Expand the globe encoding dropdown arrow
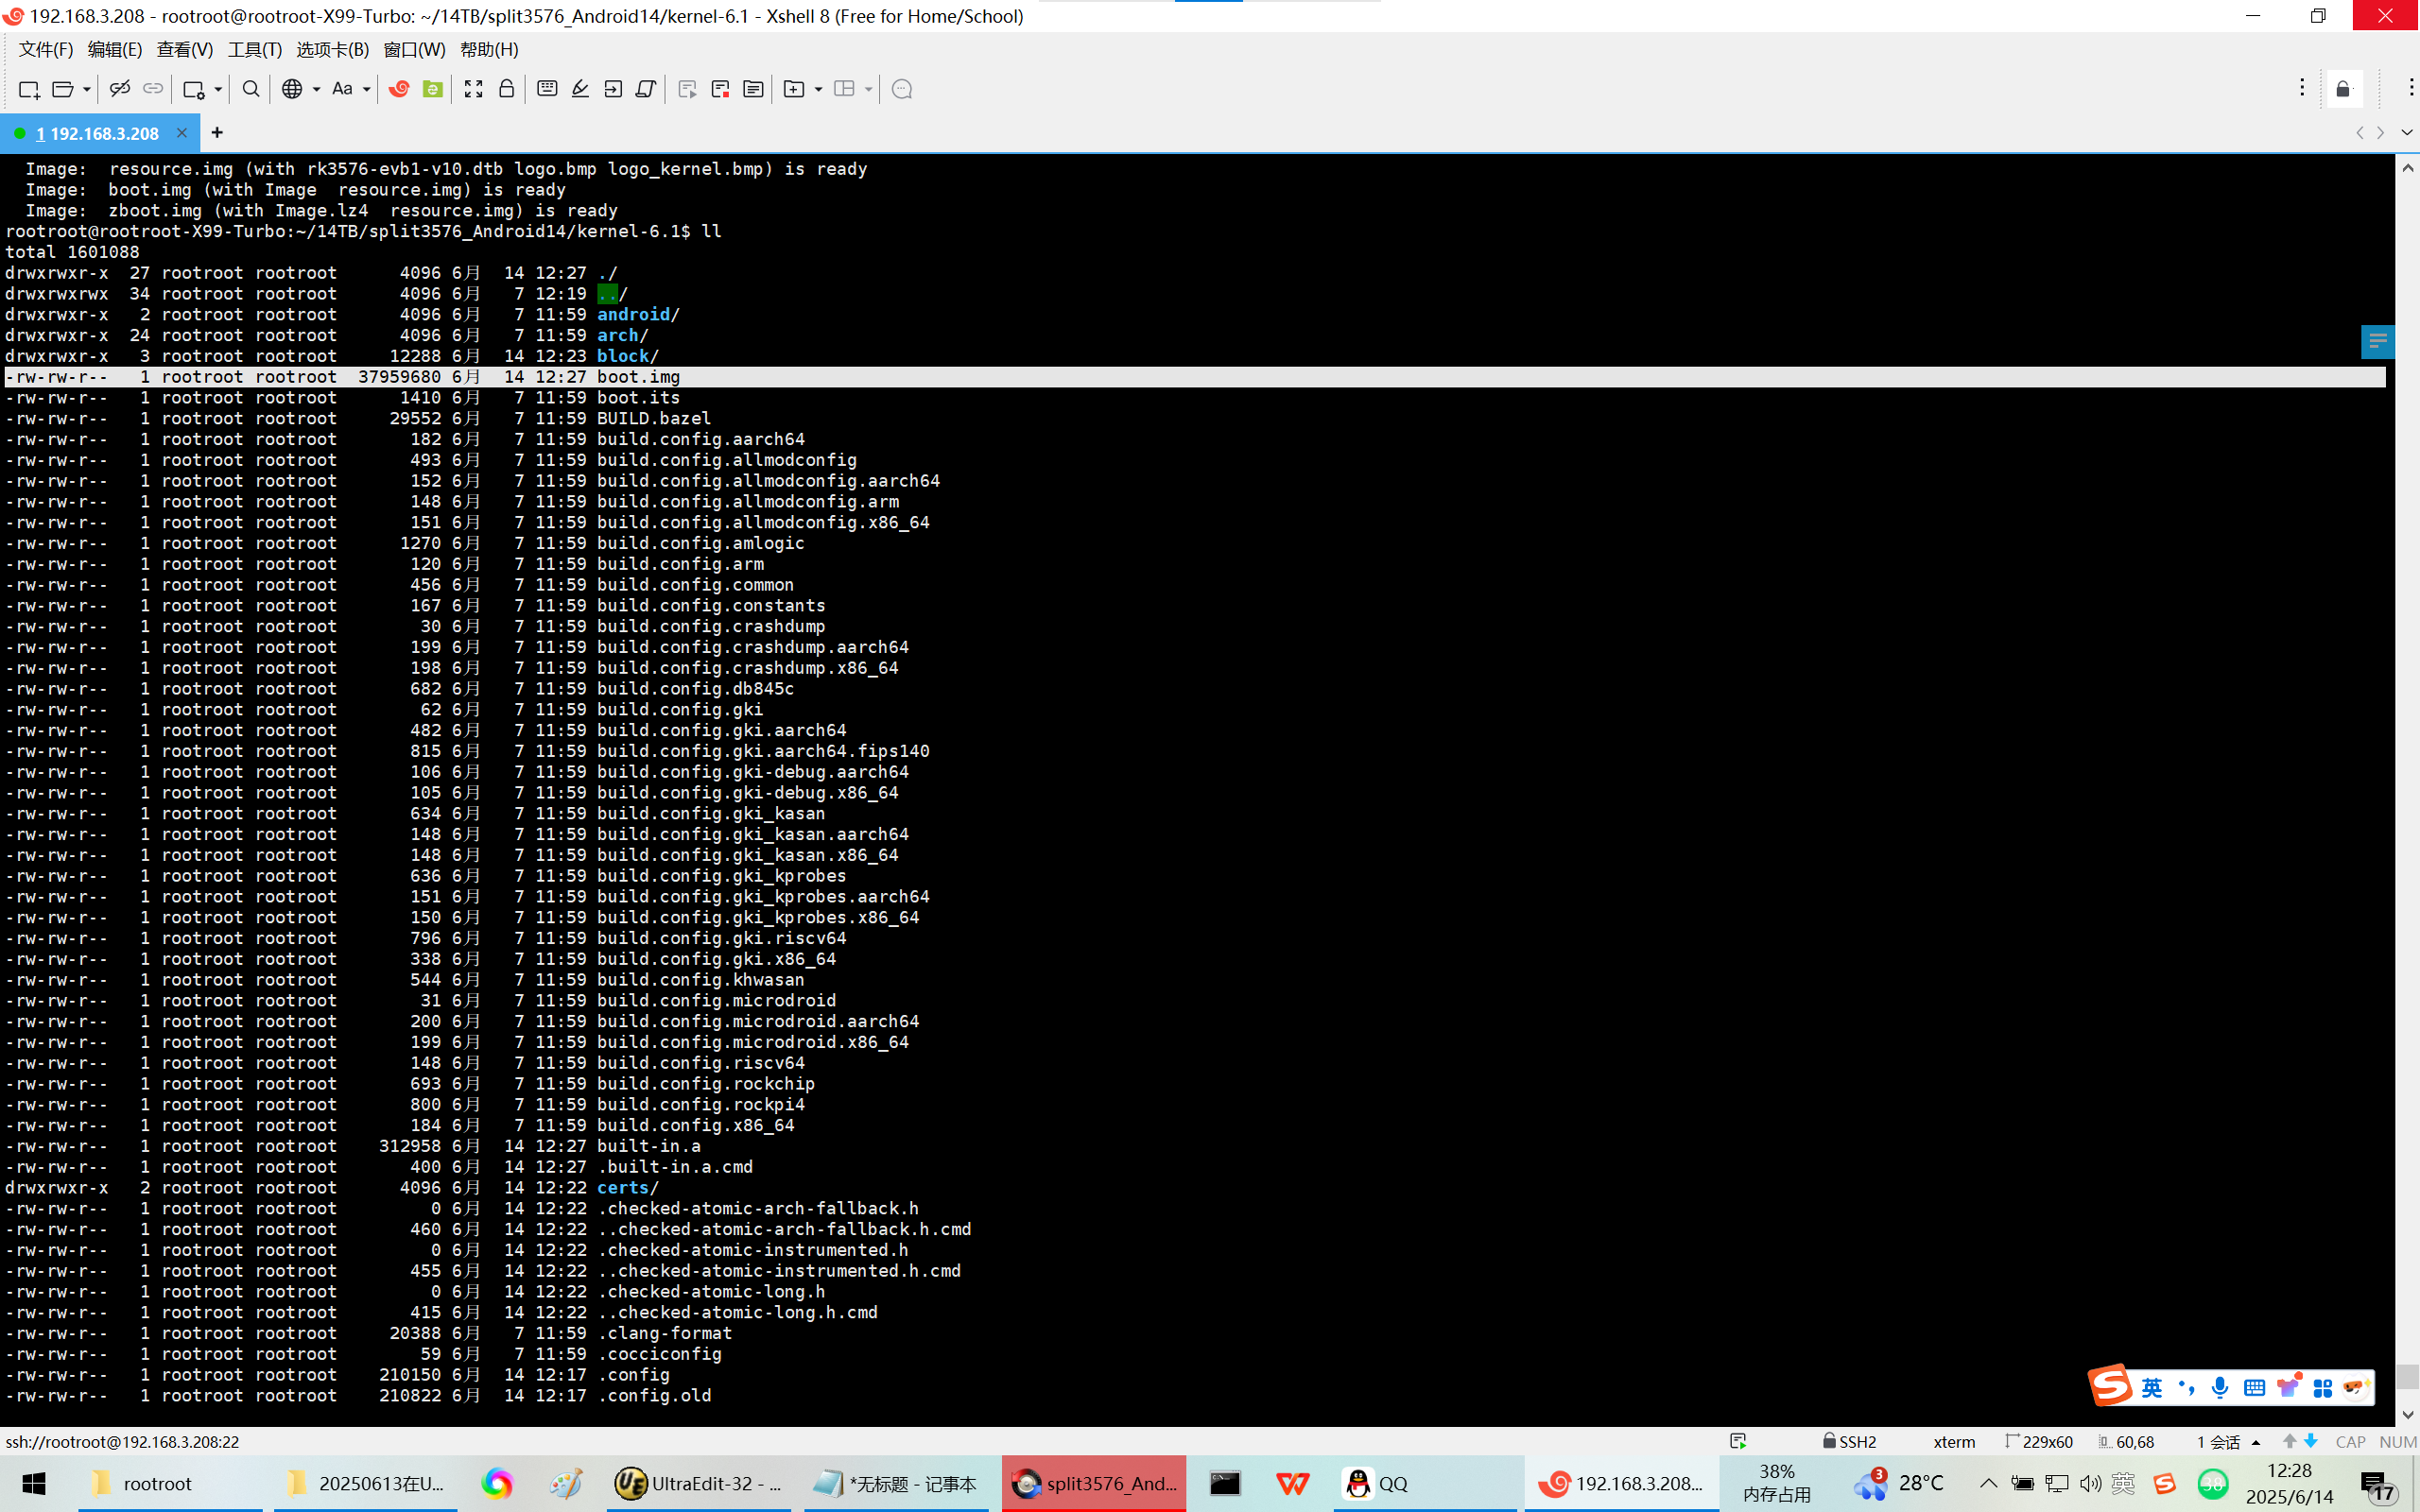This screenshot has width=2420, height=1512. [316, 89]
